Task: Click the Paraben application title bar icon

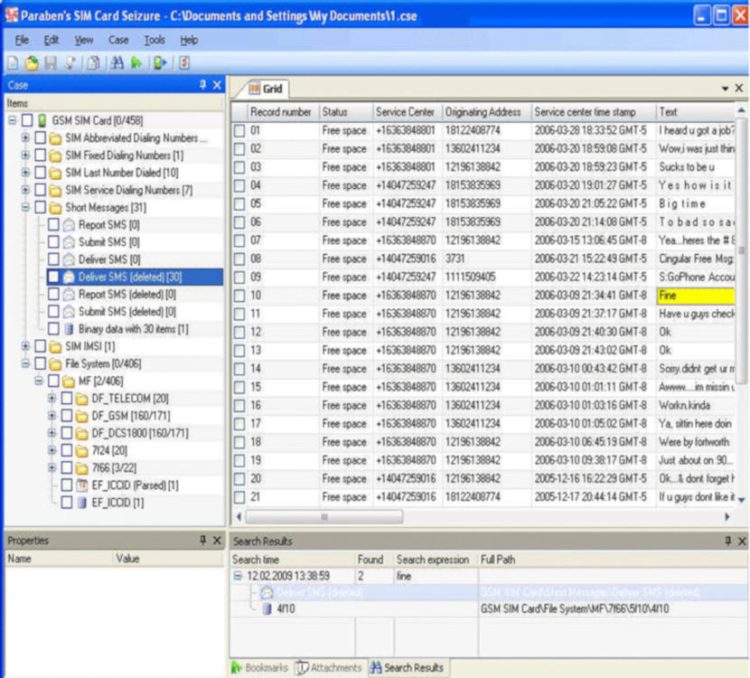Action: tap(11, 15)
